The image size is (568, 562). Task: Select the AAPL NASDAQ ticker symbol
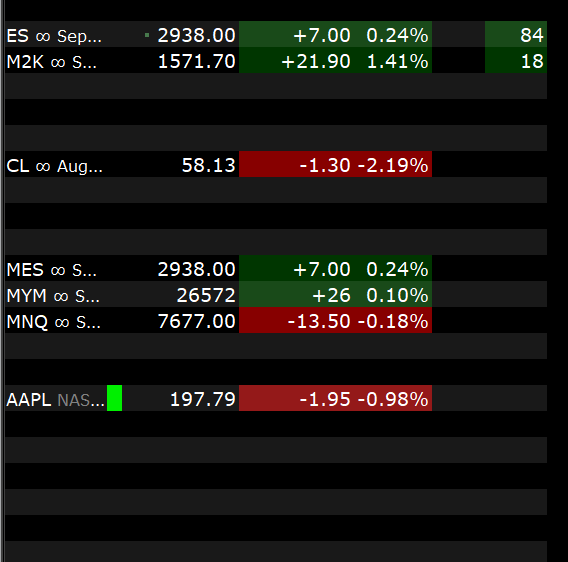point(29,400)
